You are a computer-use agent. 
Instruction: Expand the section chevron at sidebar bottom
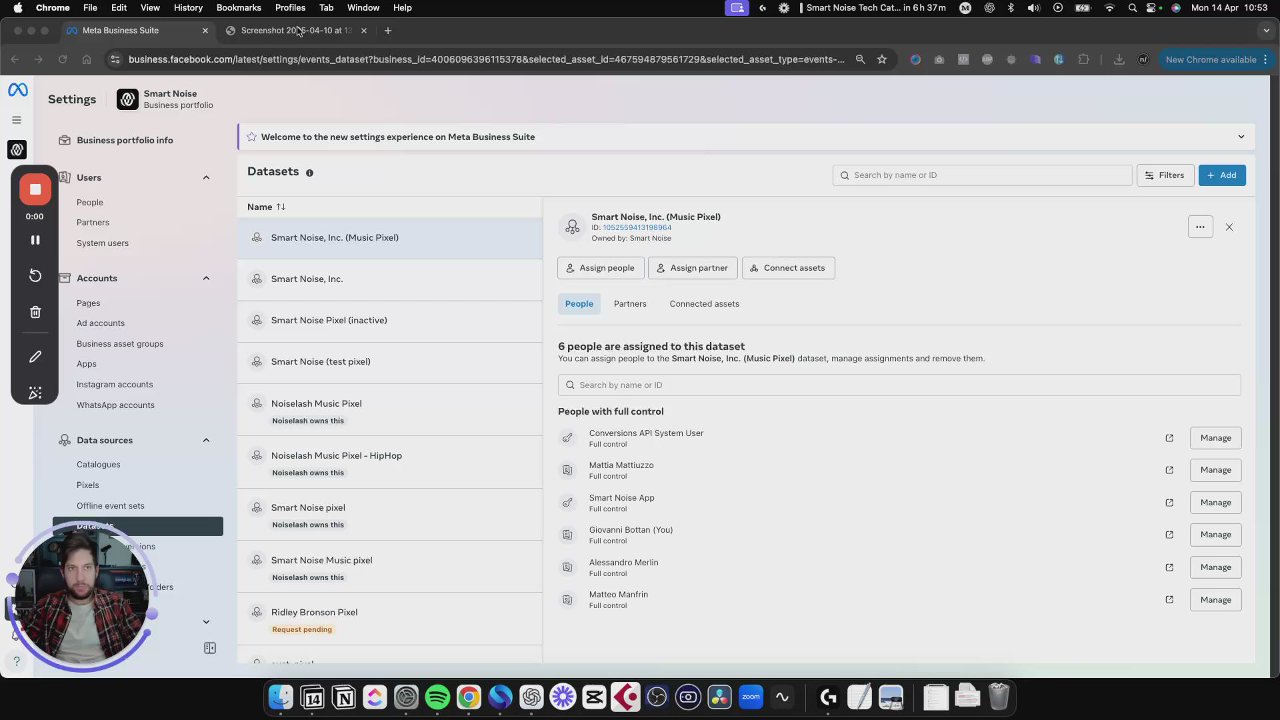pos(206,622)
